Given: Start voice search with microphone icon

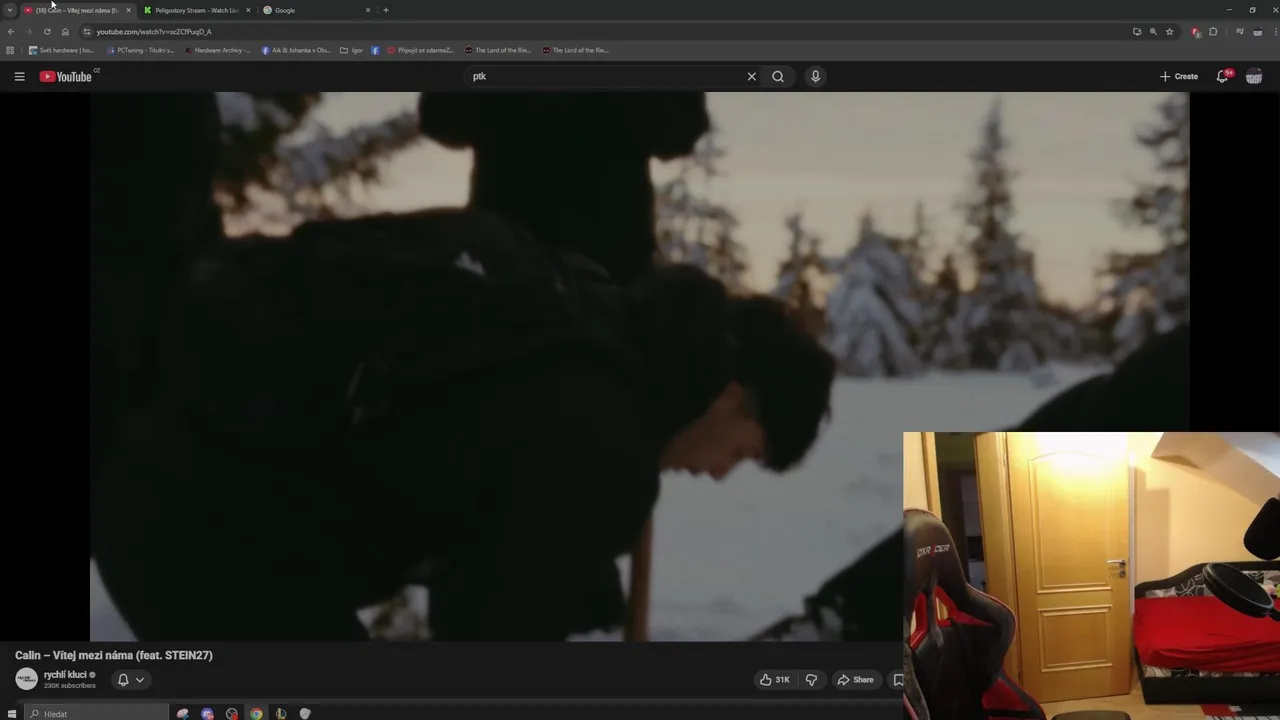Looking at the screenshot, I should click(815, 76).
